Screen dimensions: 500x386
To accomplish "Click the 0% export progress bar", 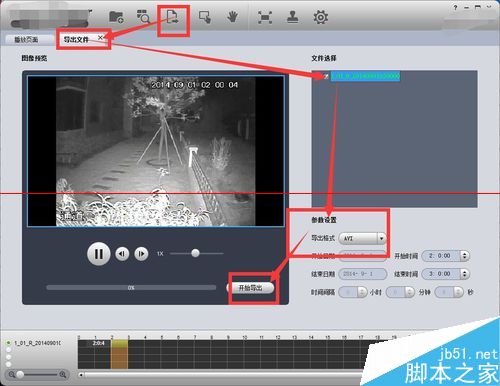I will click(131, 287).
